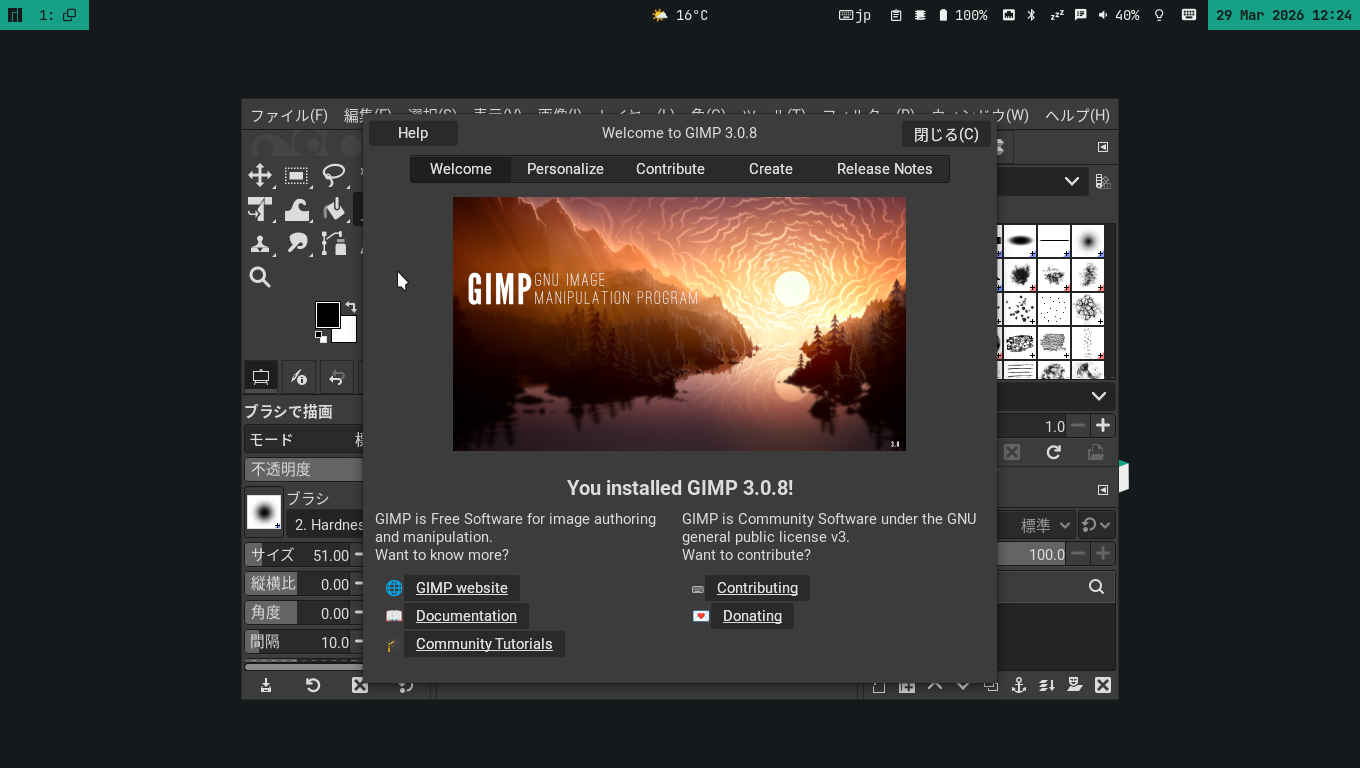Image resolution: width=1360 pixels, height=768 pixels.
Task: Open the ファイル(F) menu
Action: pyautogui.click(x=289, y=115)
